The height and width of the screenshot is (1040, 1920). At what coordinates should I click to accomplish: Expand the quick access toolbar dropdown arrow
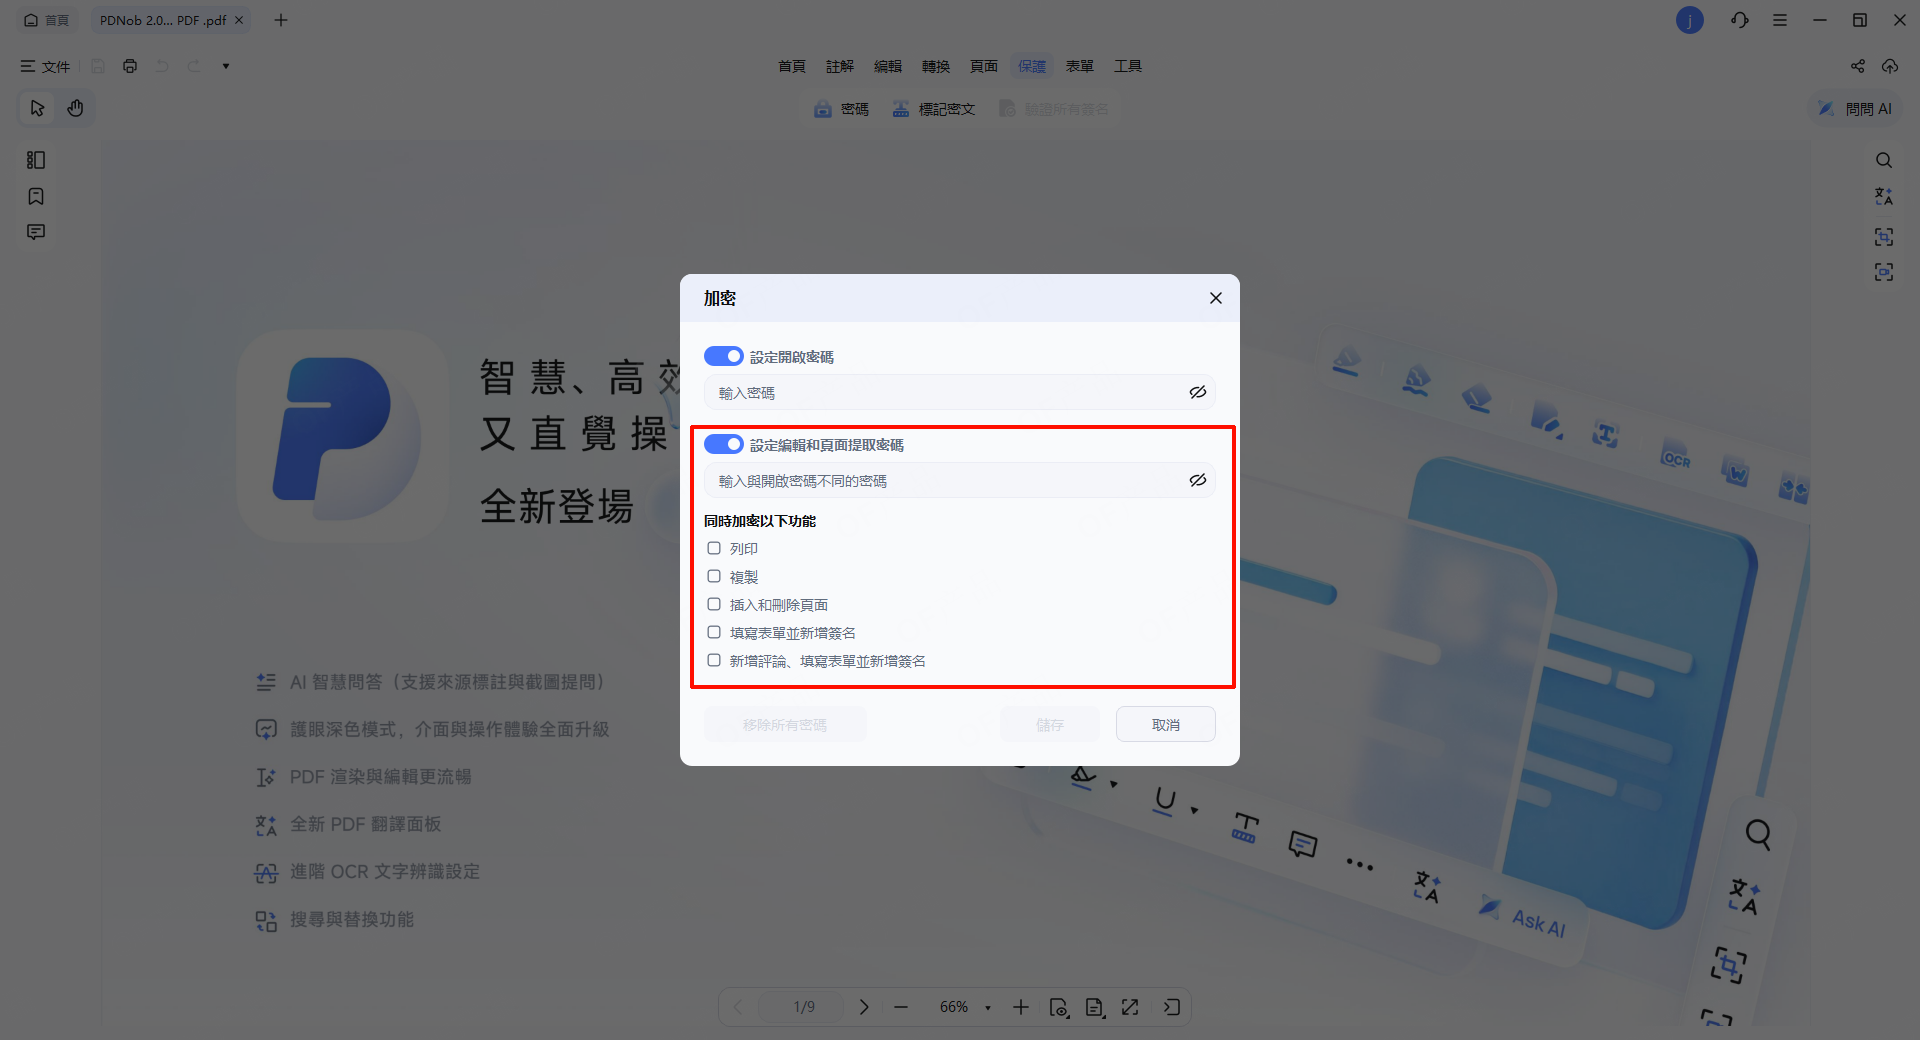226,66
